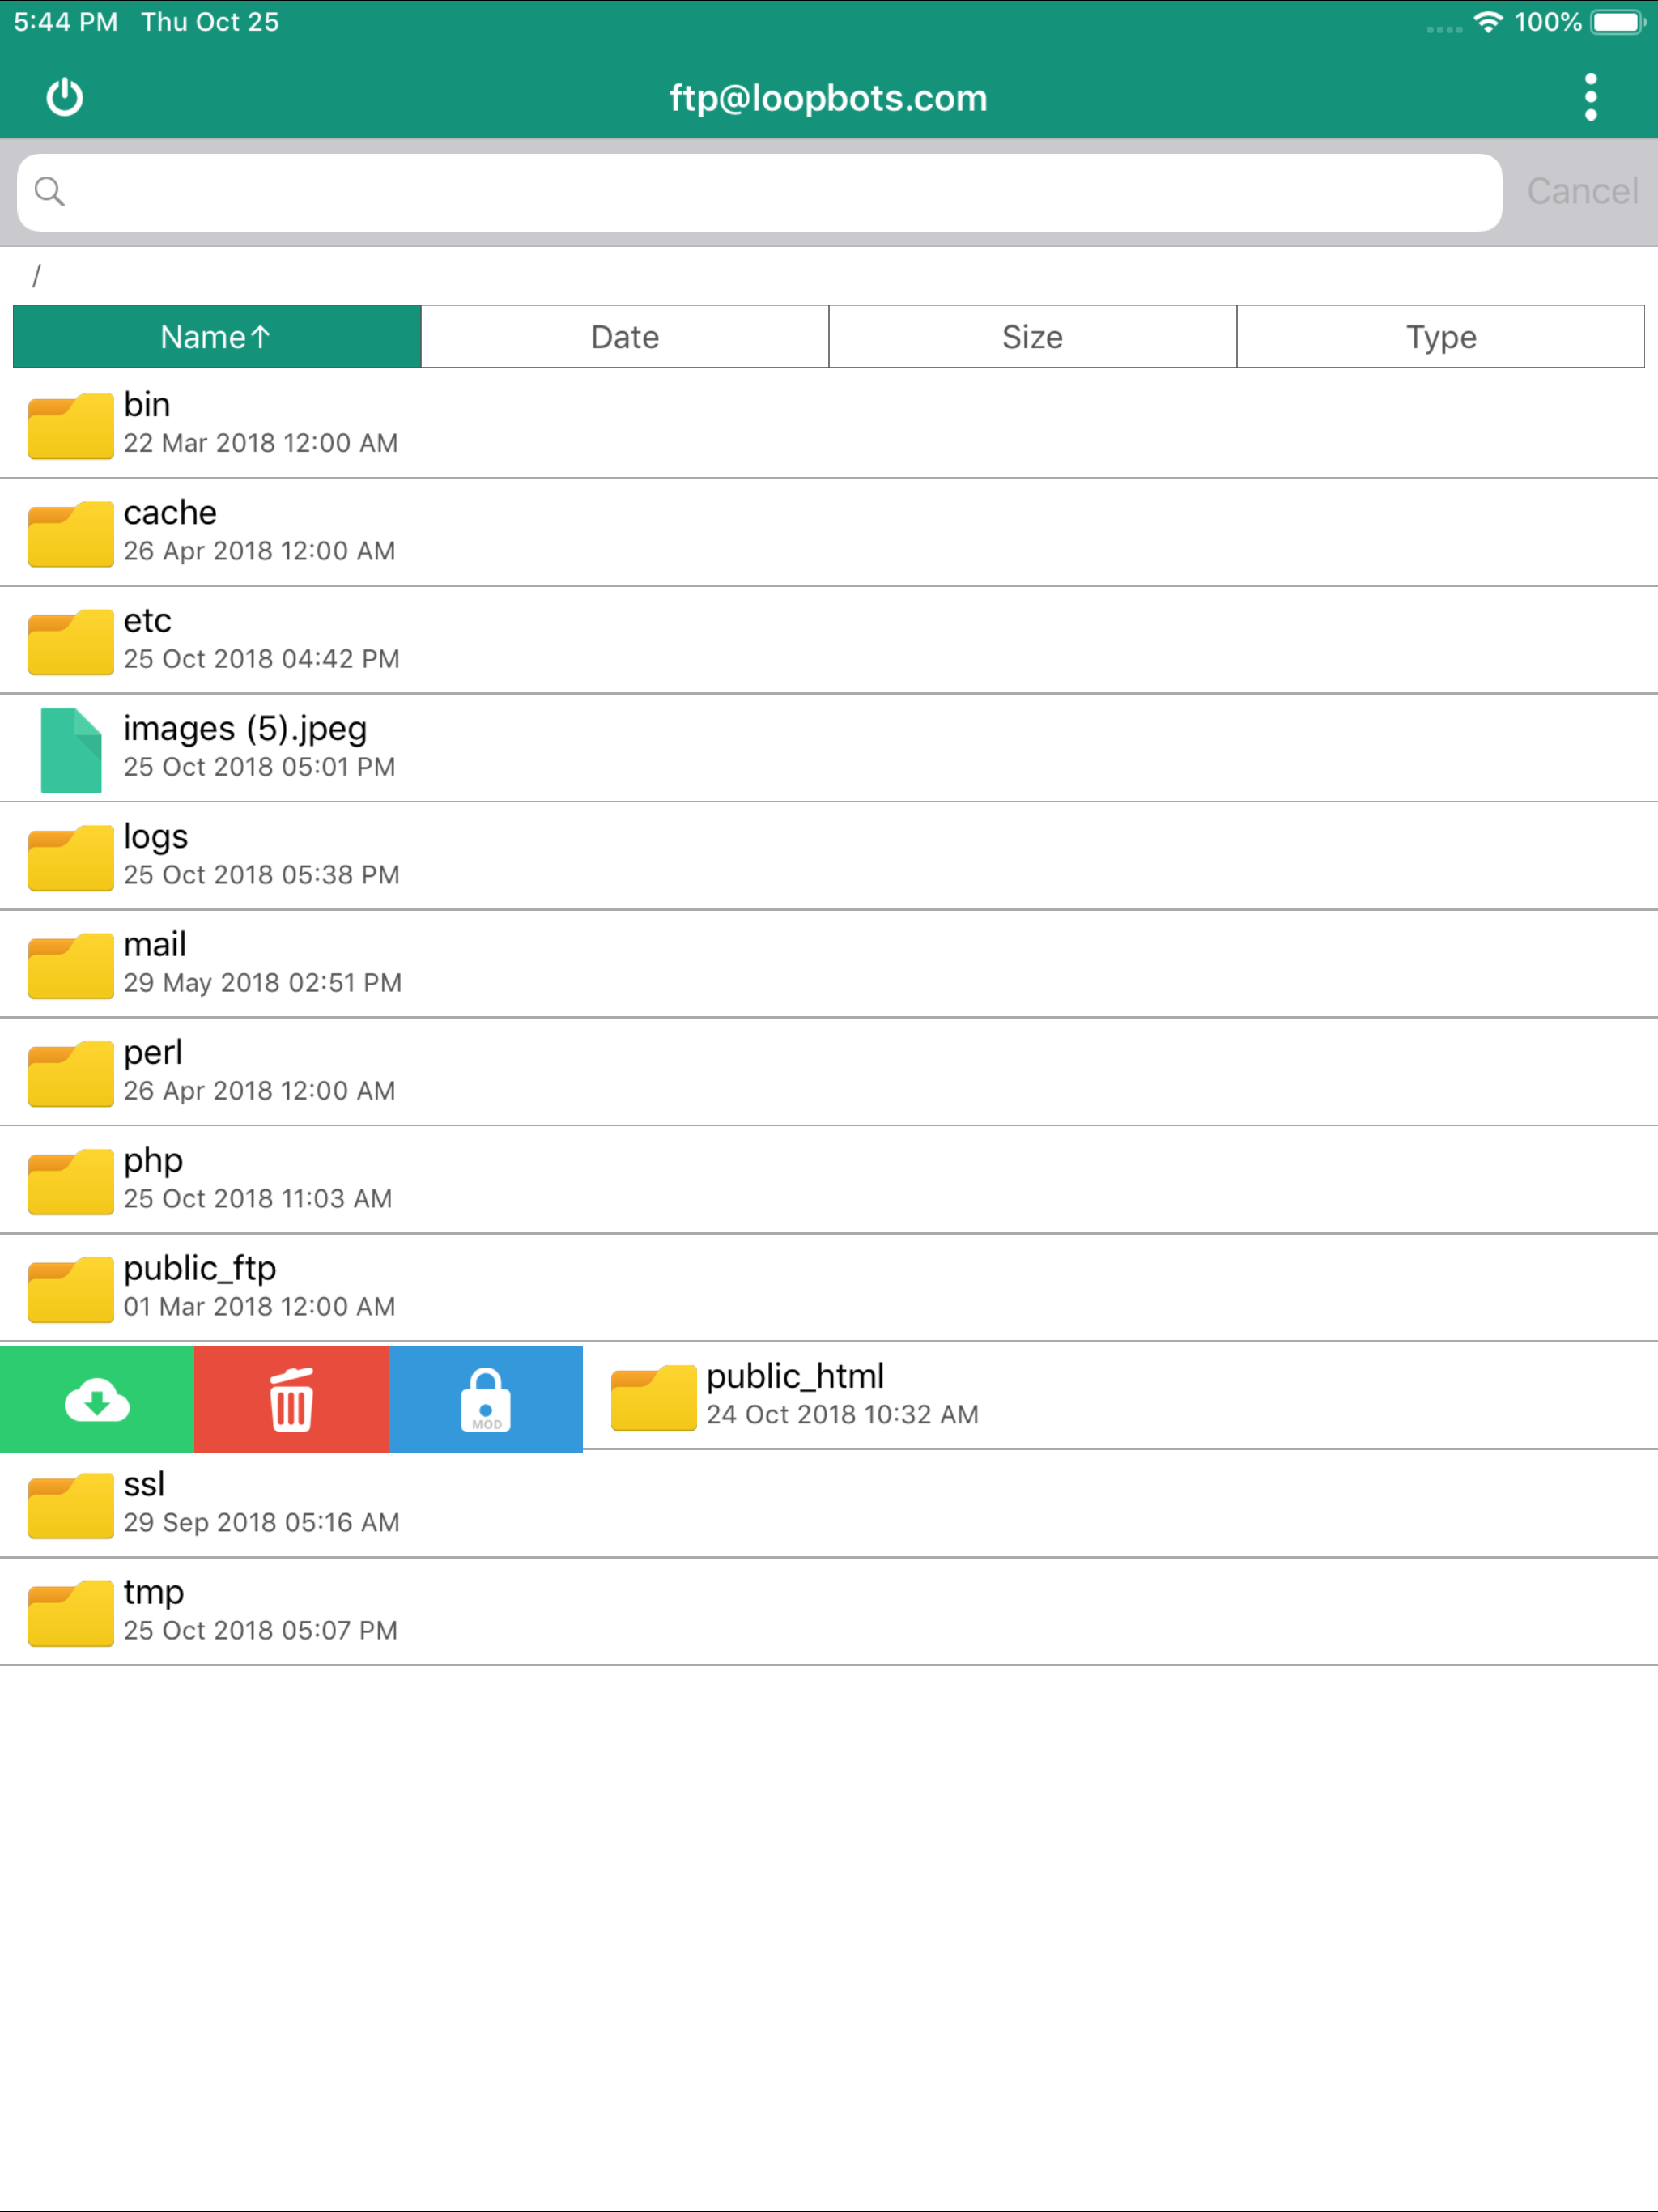Tap the images (5).jpeg file icon

click(70, 749)
